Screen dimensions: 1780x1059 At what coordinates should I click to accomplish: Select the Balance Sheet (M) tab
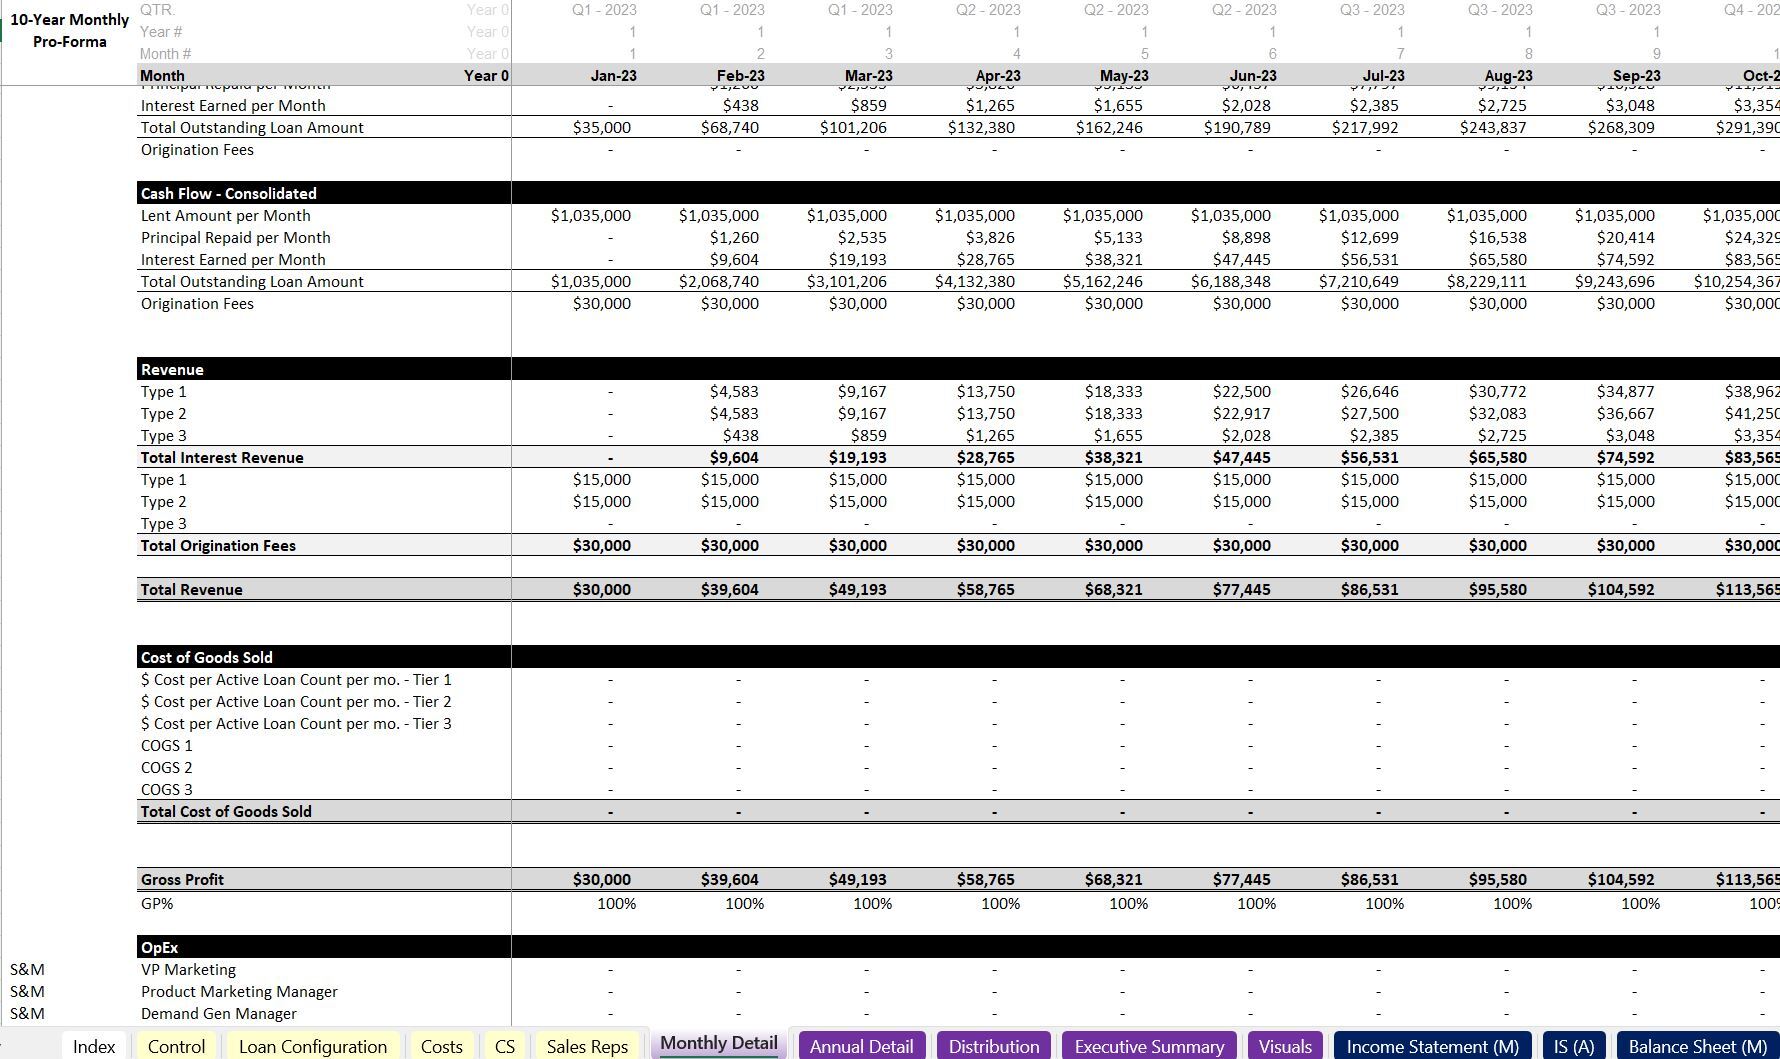[1697, 1046]
